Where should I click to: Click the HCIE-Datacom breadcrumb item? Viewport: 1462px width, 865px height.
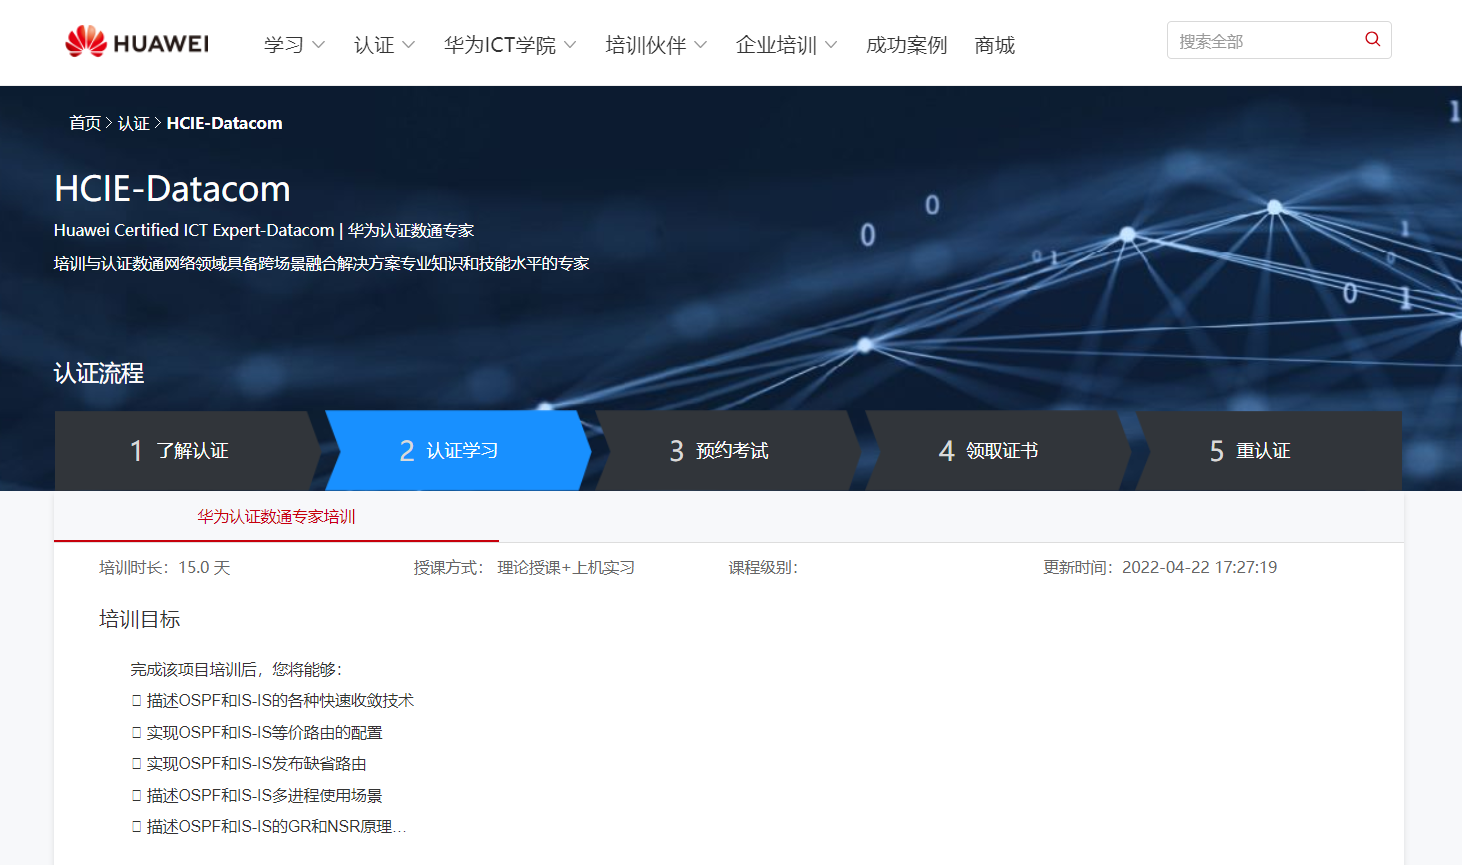(224, 123)
